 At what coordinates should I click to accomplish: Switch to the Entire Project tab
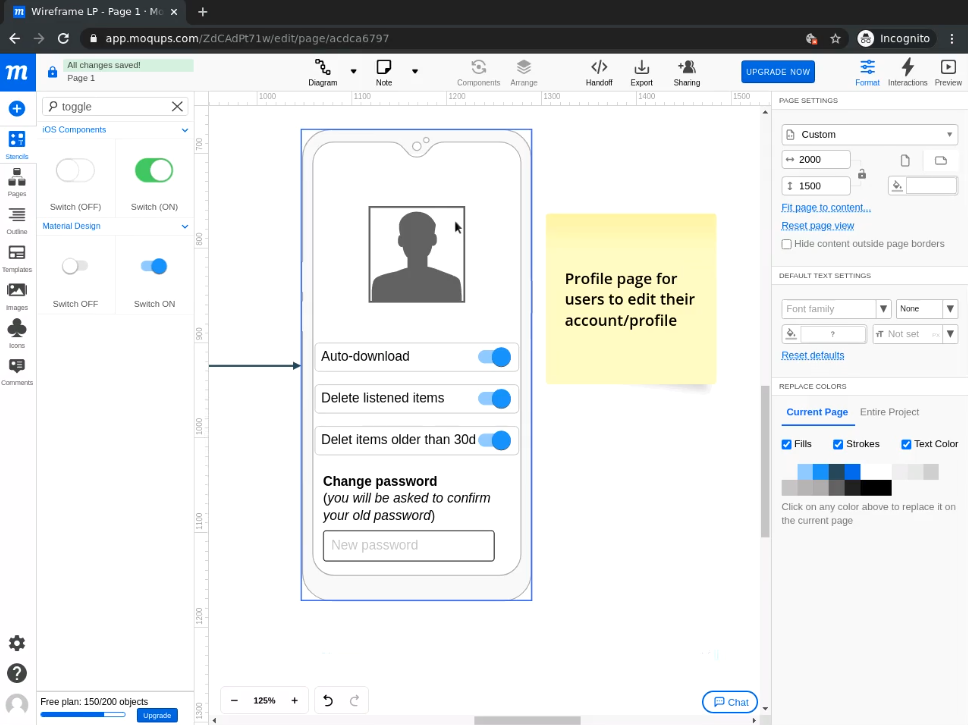tap(889, 412)
